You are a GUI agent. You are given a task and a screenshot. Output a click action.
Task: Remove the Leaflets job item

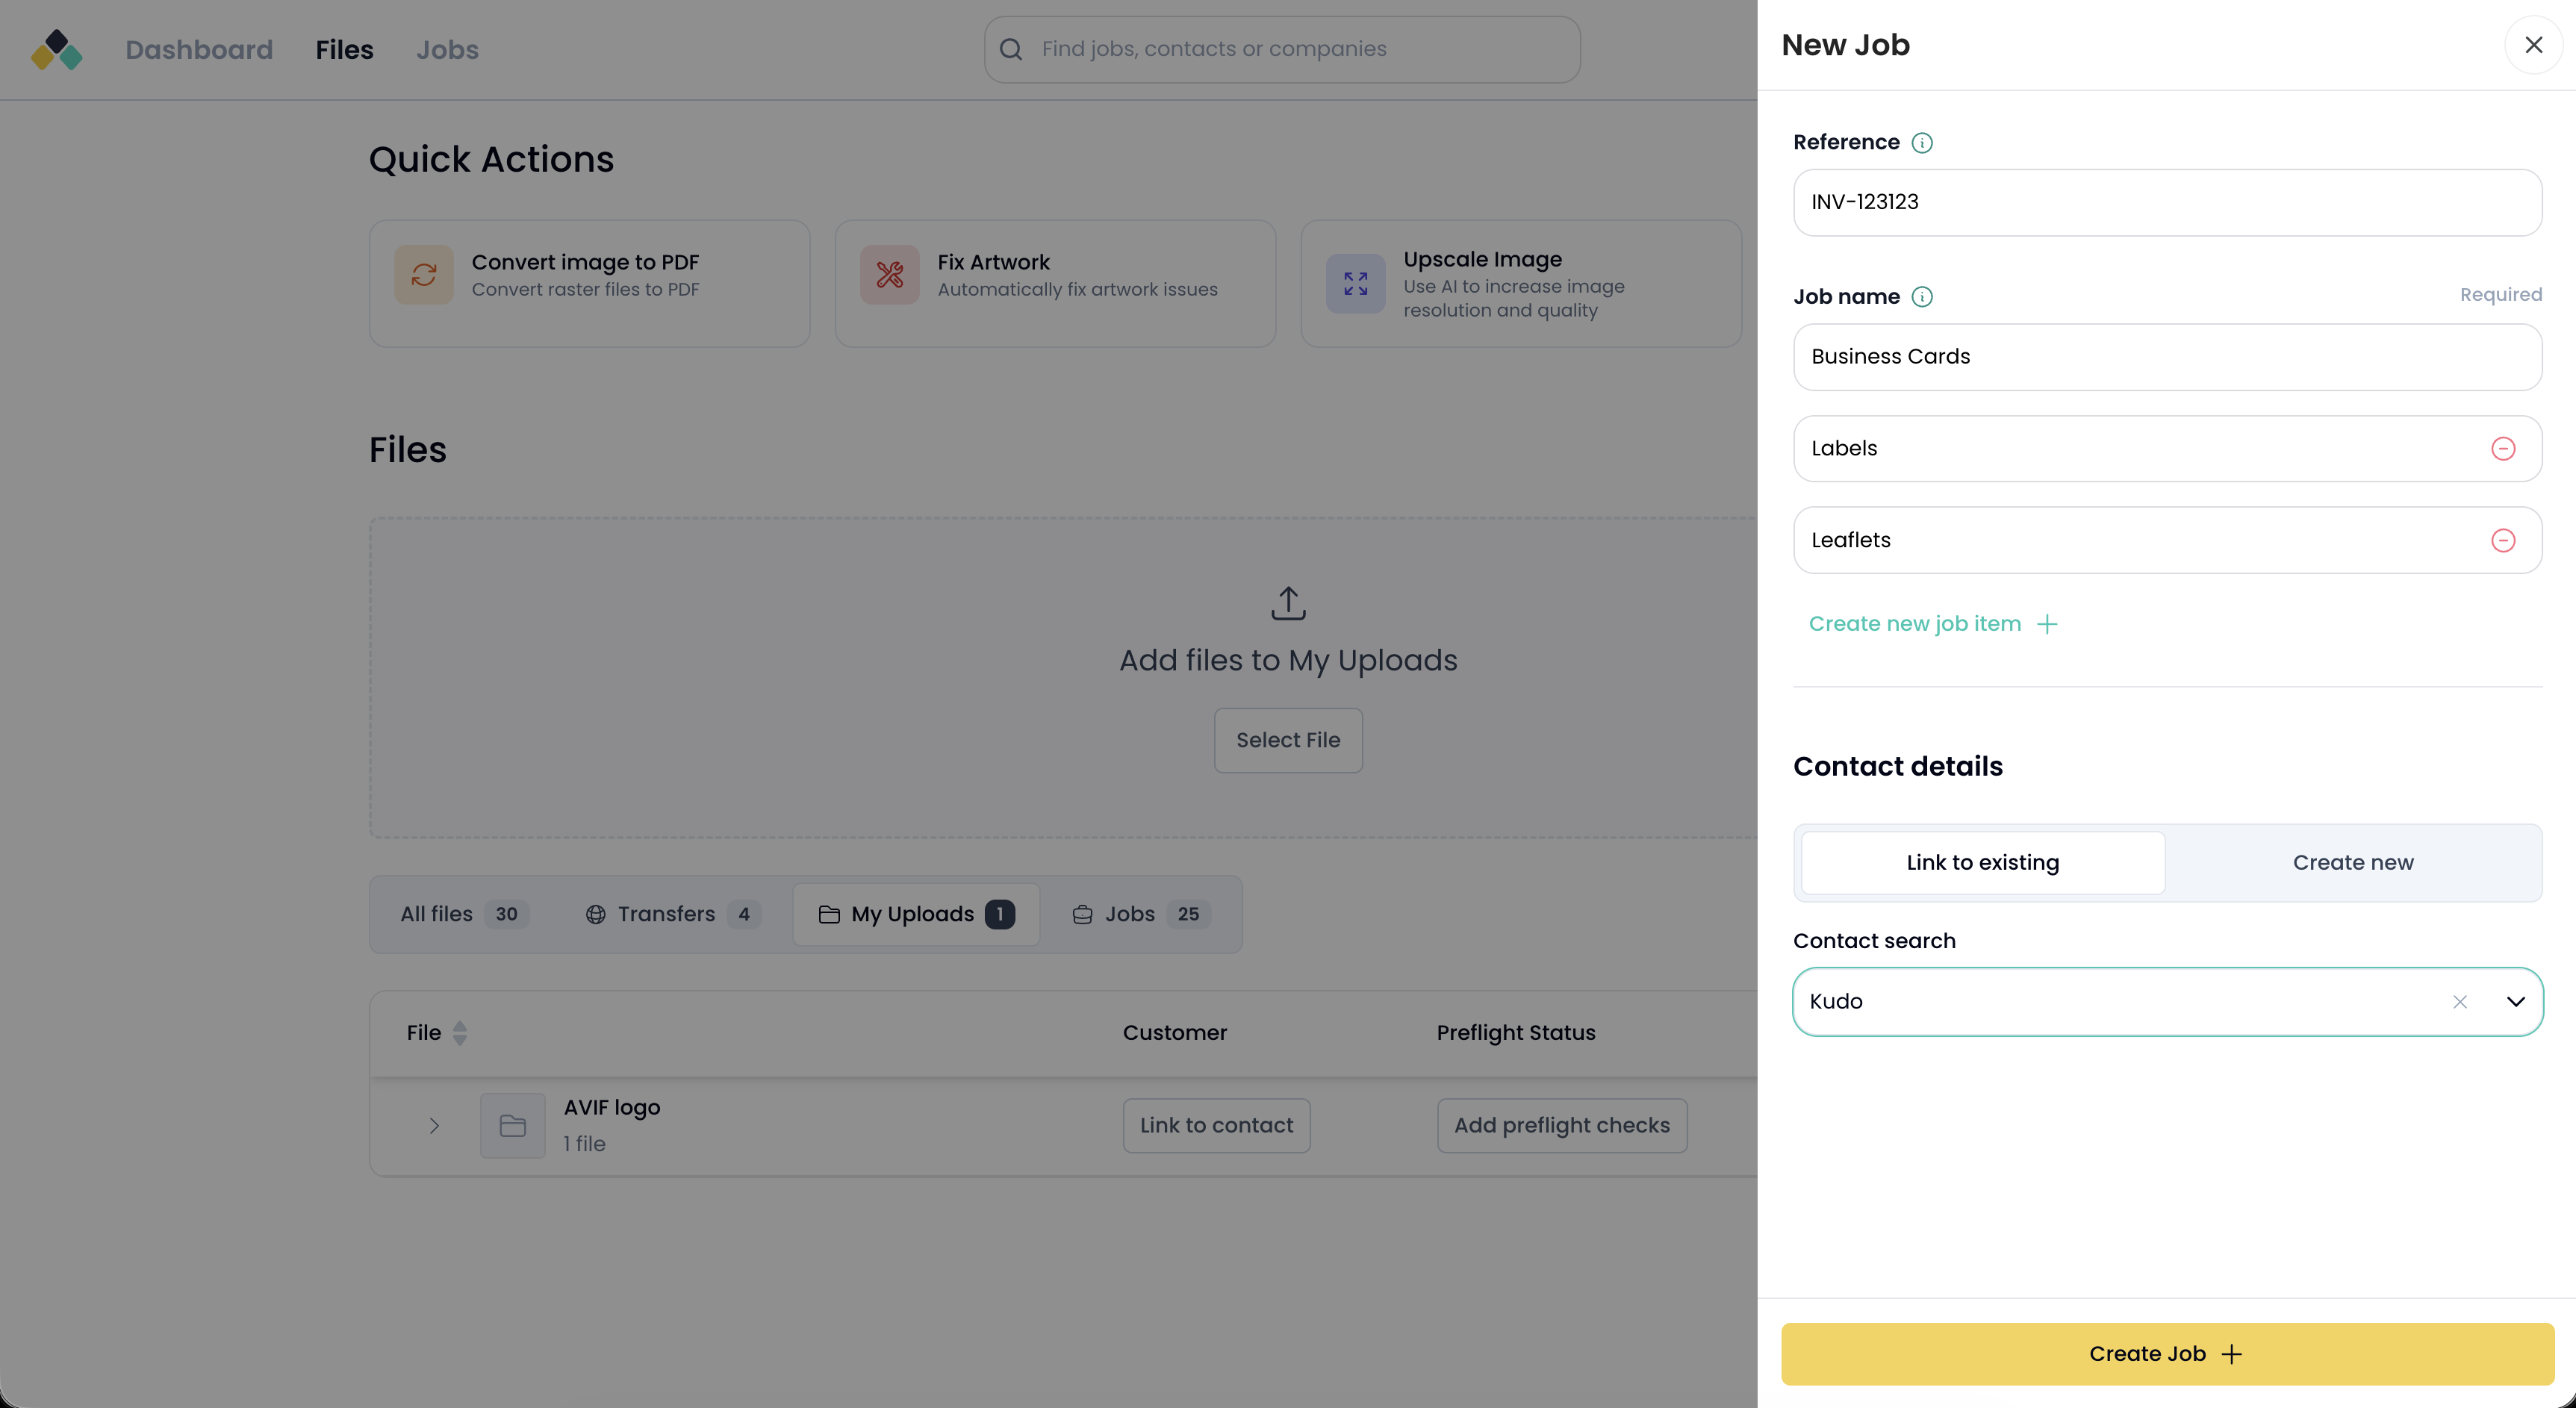pyautogui.click(x=2502, y=541)
